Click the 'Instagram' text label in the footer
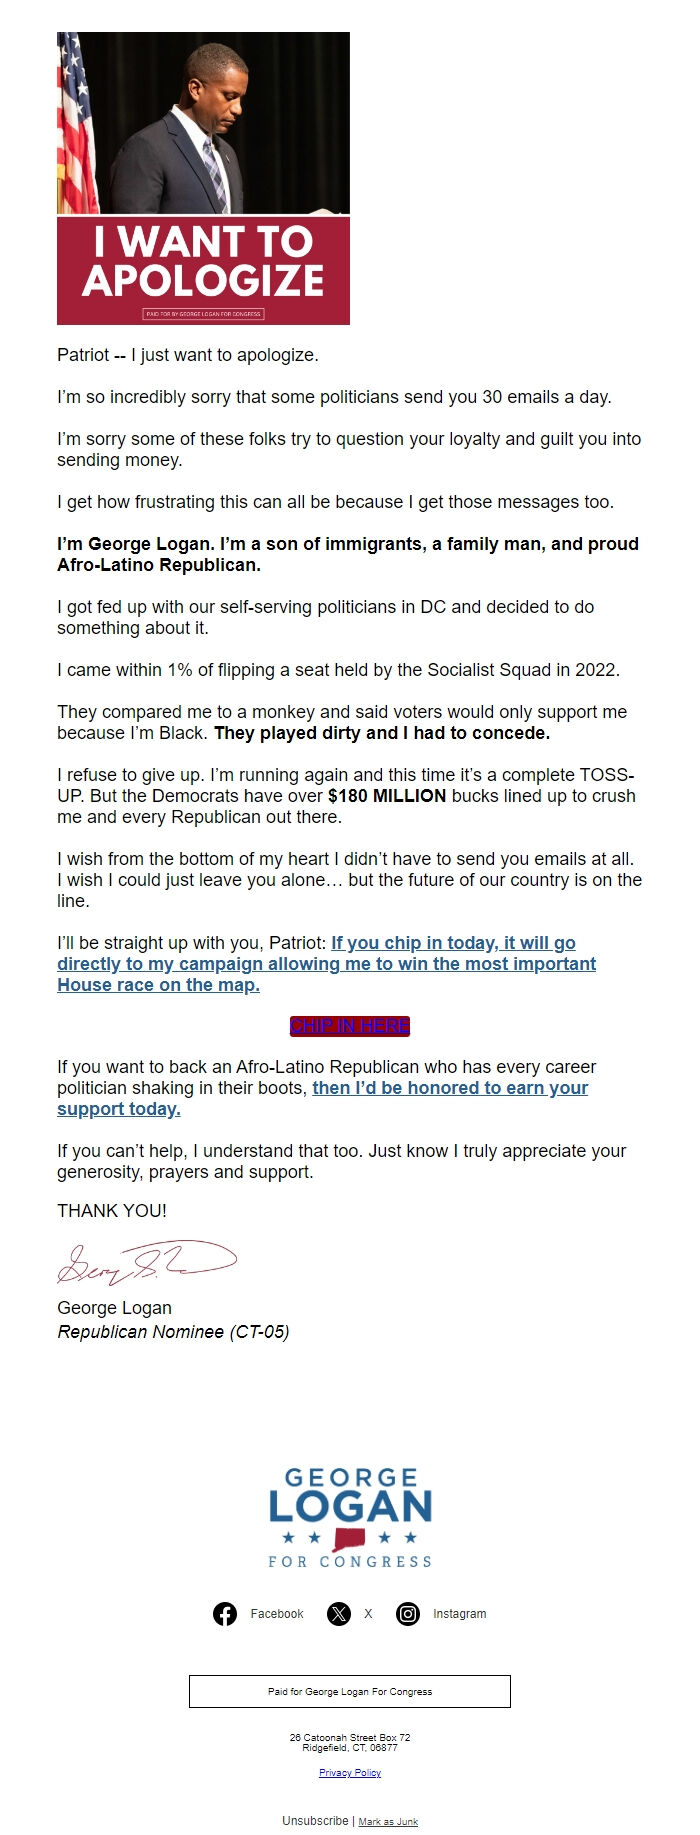Viewport: 700px width, 1835px height. click(x=457, y=1613)
